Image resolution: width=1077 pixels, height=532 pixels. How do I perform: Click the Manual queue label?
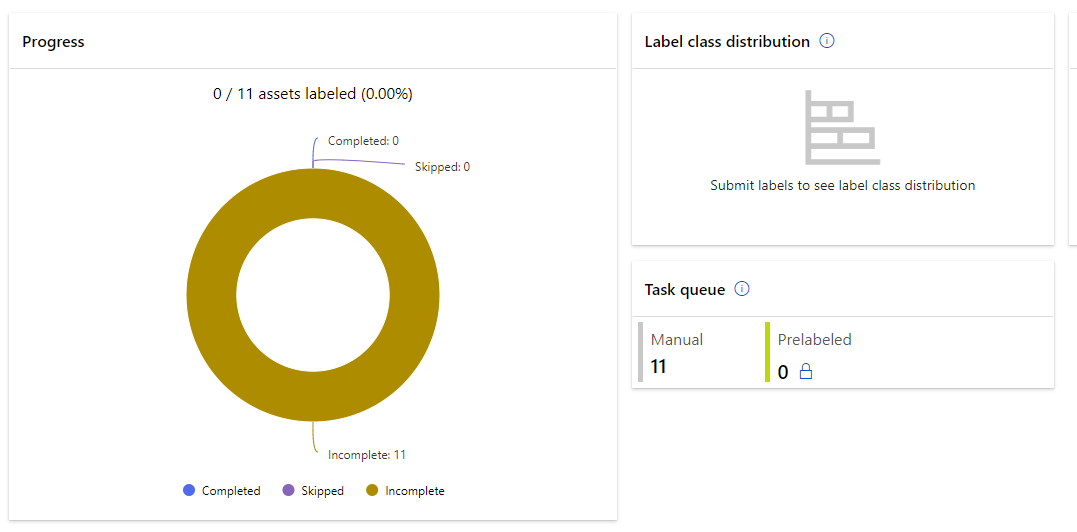point(677,339)
